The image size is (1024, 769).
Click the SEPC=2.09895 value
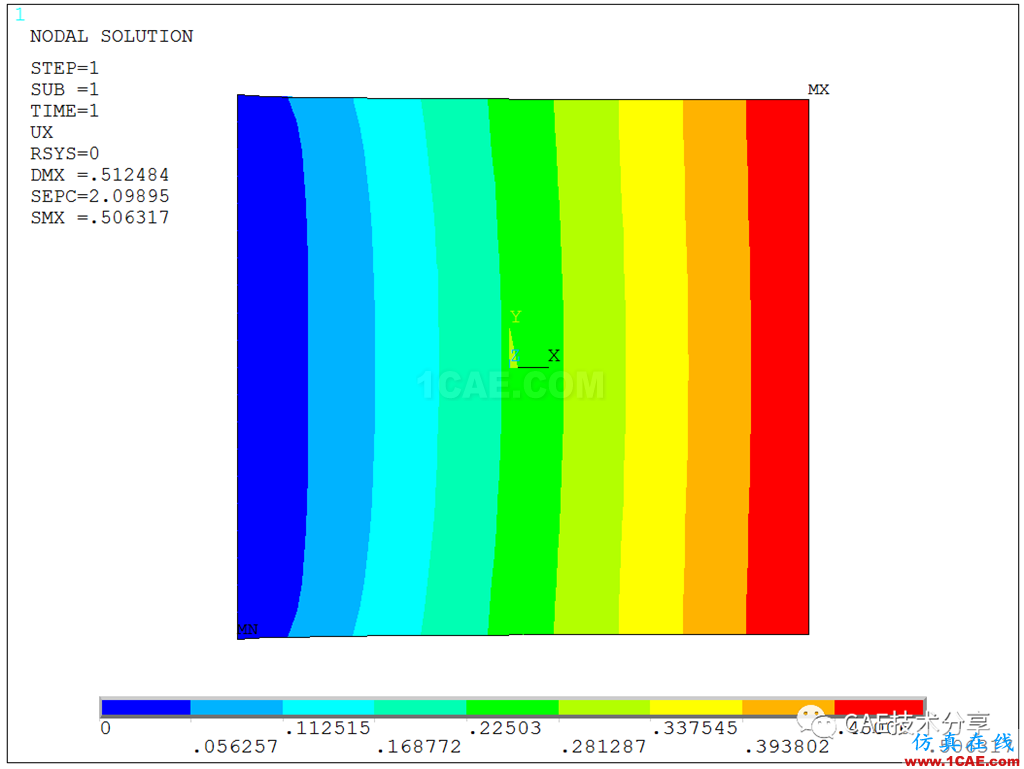[99, 196]
